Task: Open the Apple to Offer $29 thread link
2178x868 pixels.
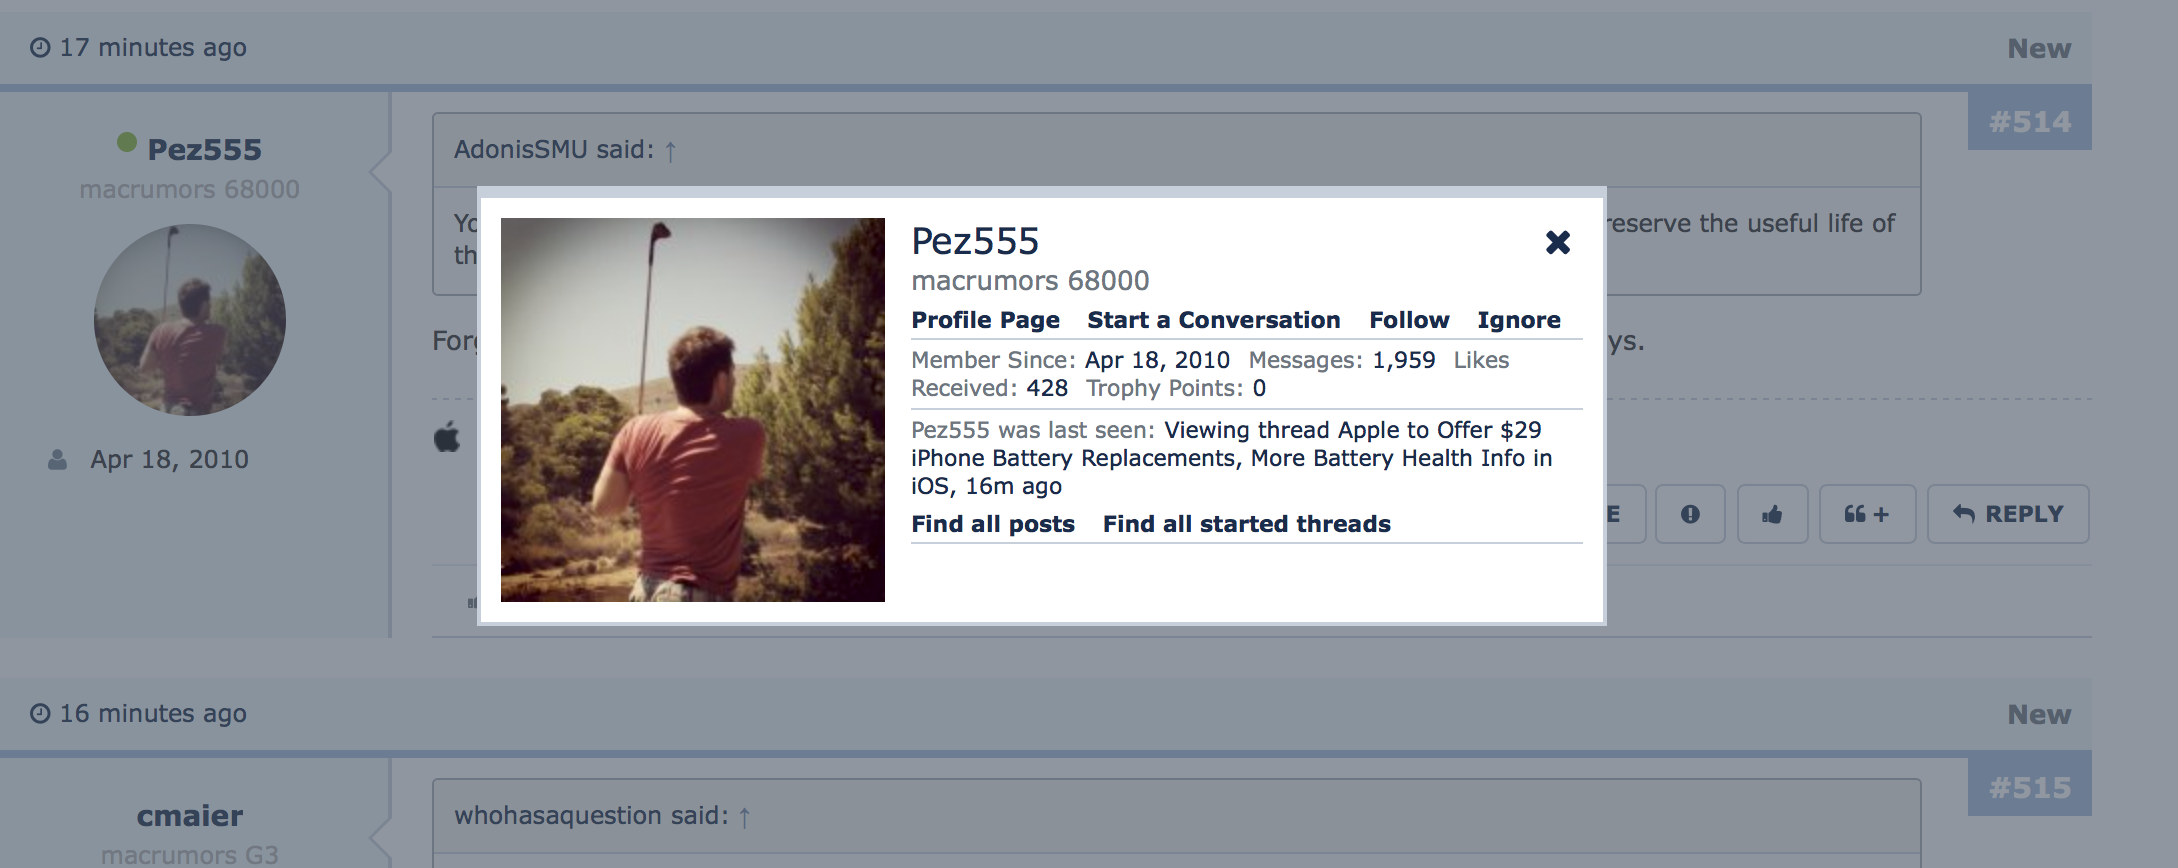Action: (x=1231, y=458)
